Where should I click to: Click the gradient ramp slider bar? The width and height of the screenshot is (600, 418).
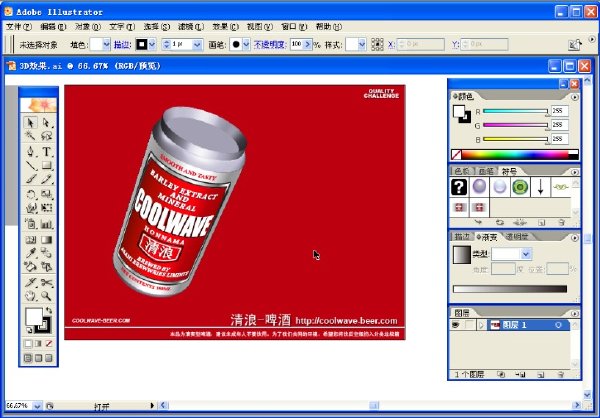pos(510,289)
